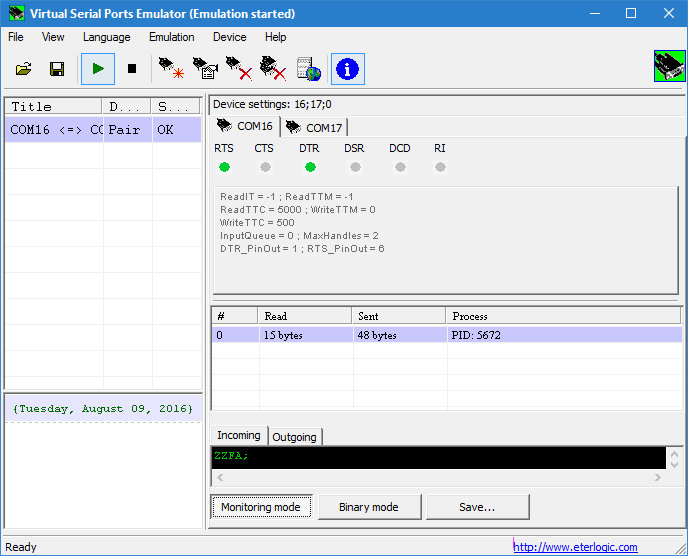
Task: Select the Outgoing data tab
Action: (x=294, y=437)
